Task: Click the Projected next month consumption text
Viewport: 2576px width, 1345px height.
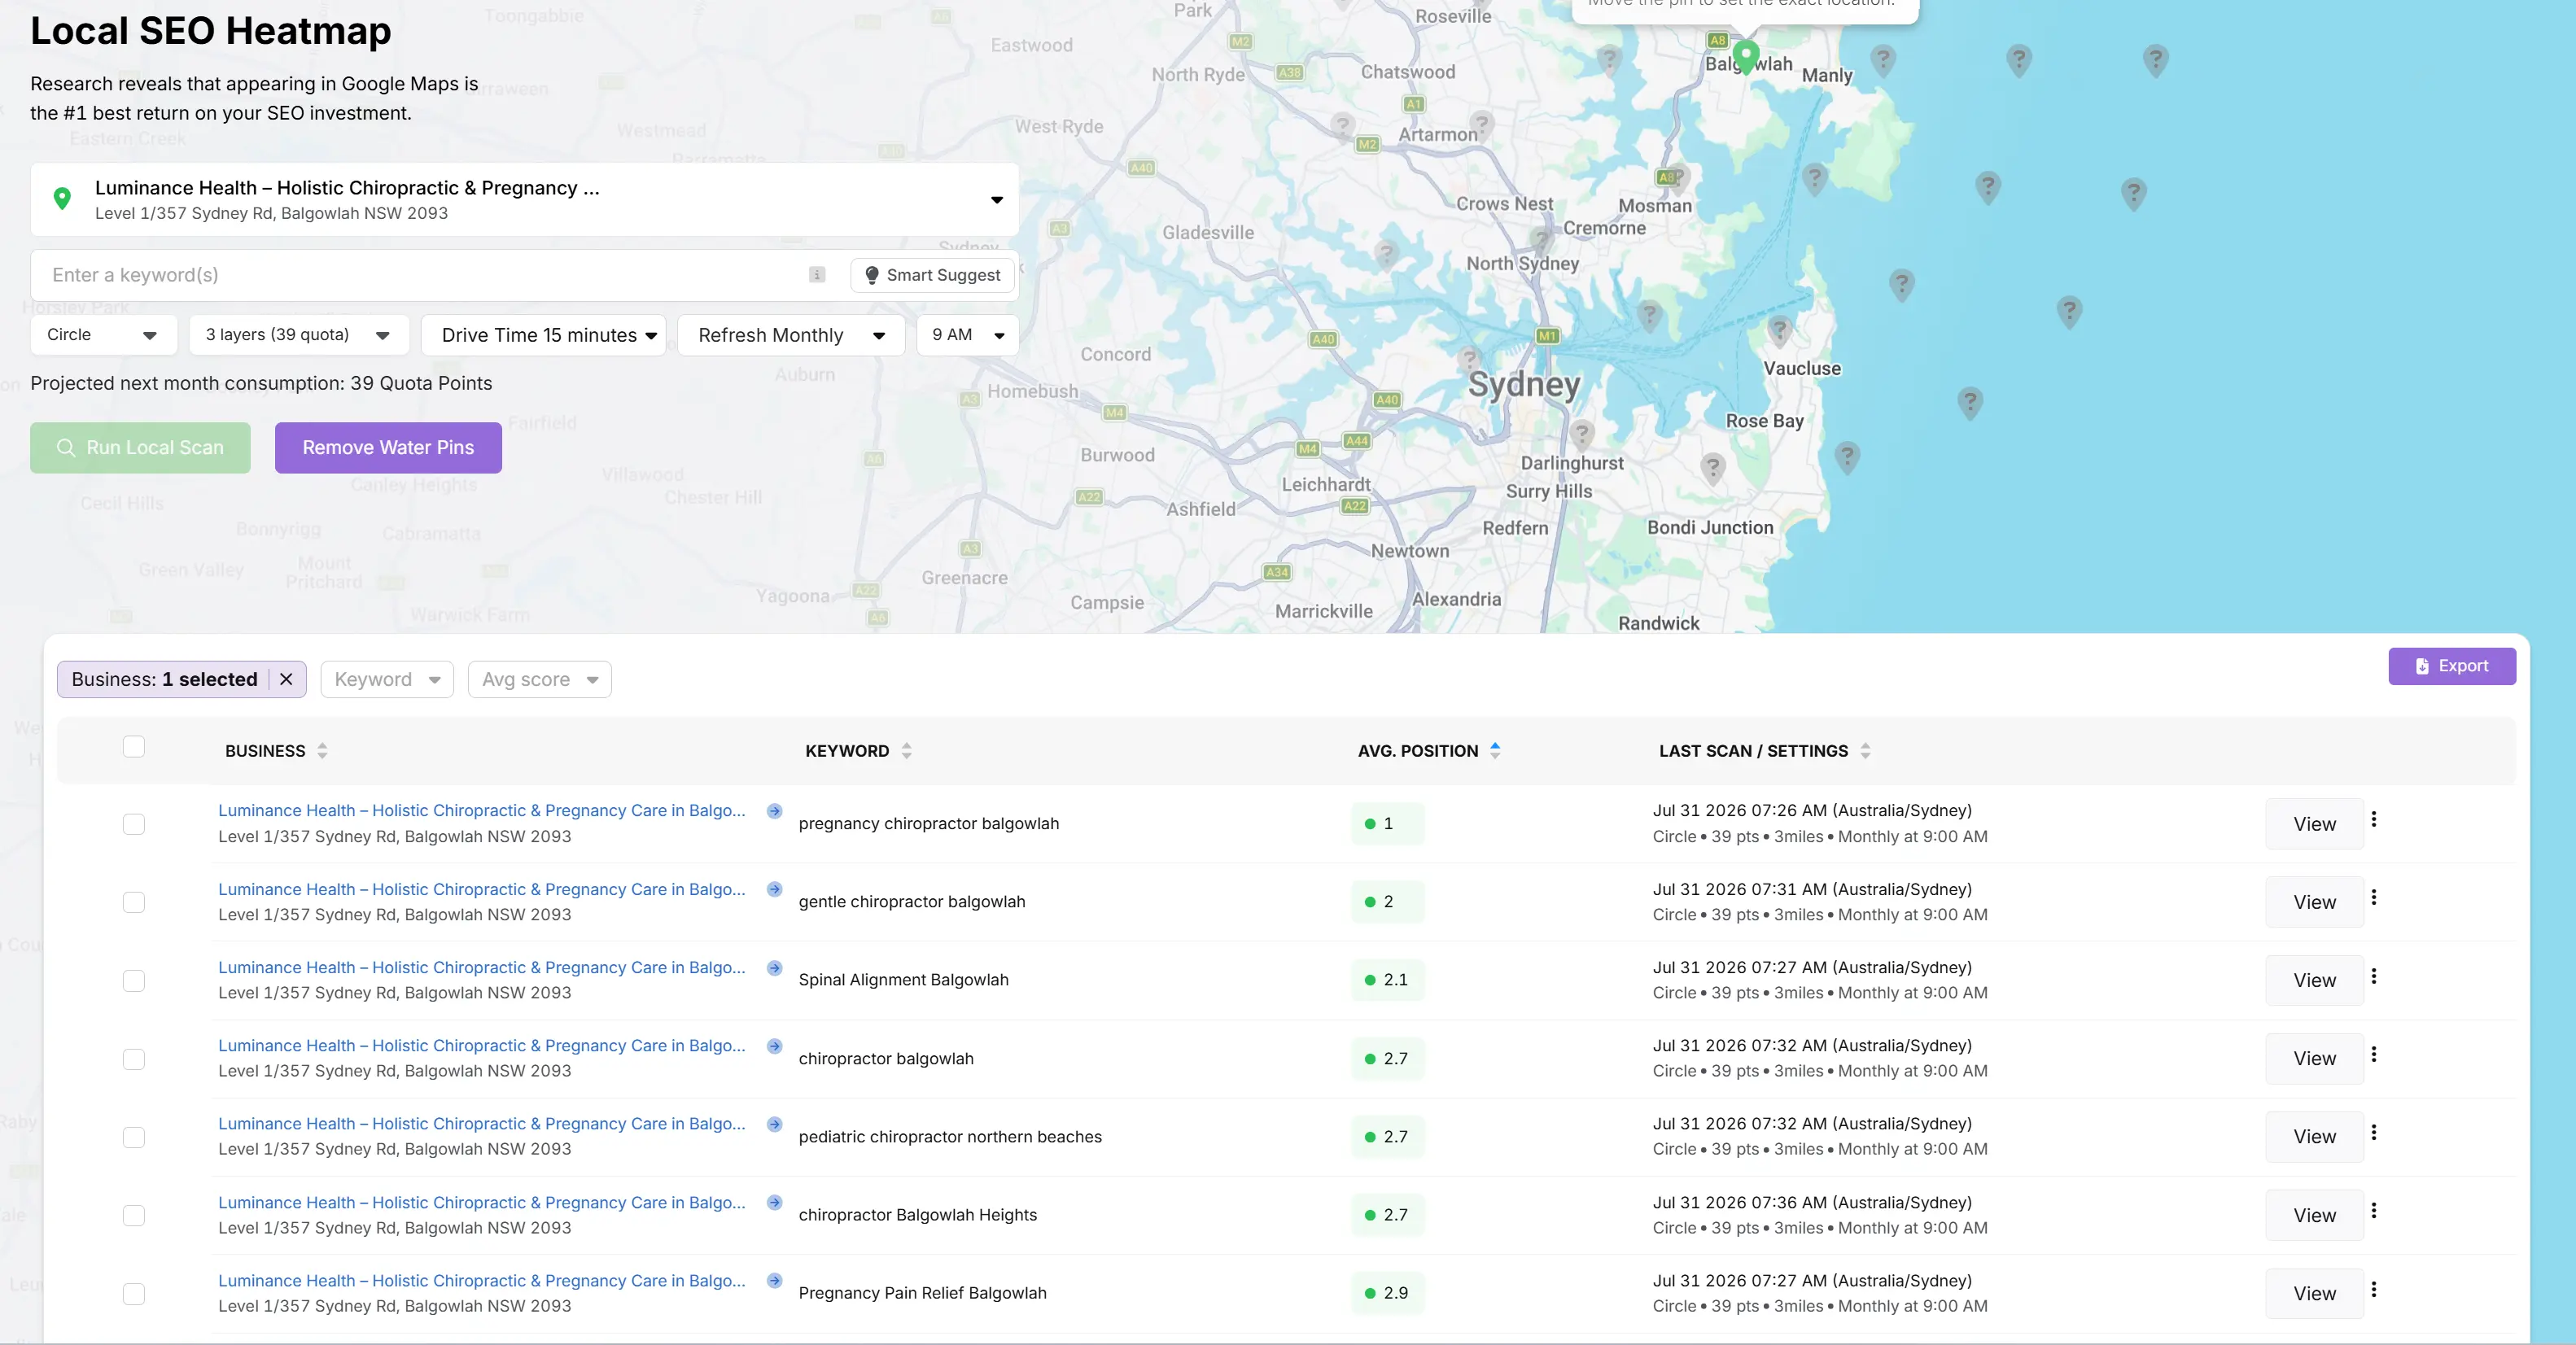Action: (261, 384)
